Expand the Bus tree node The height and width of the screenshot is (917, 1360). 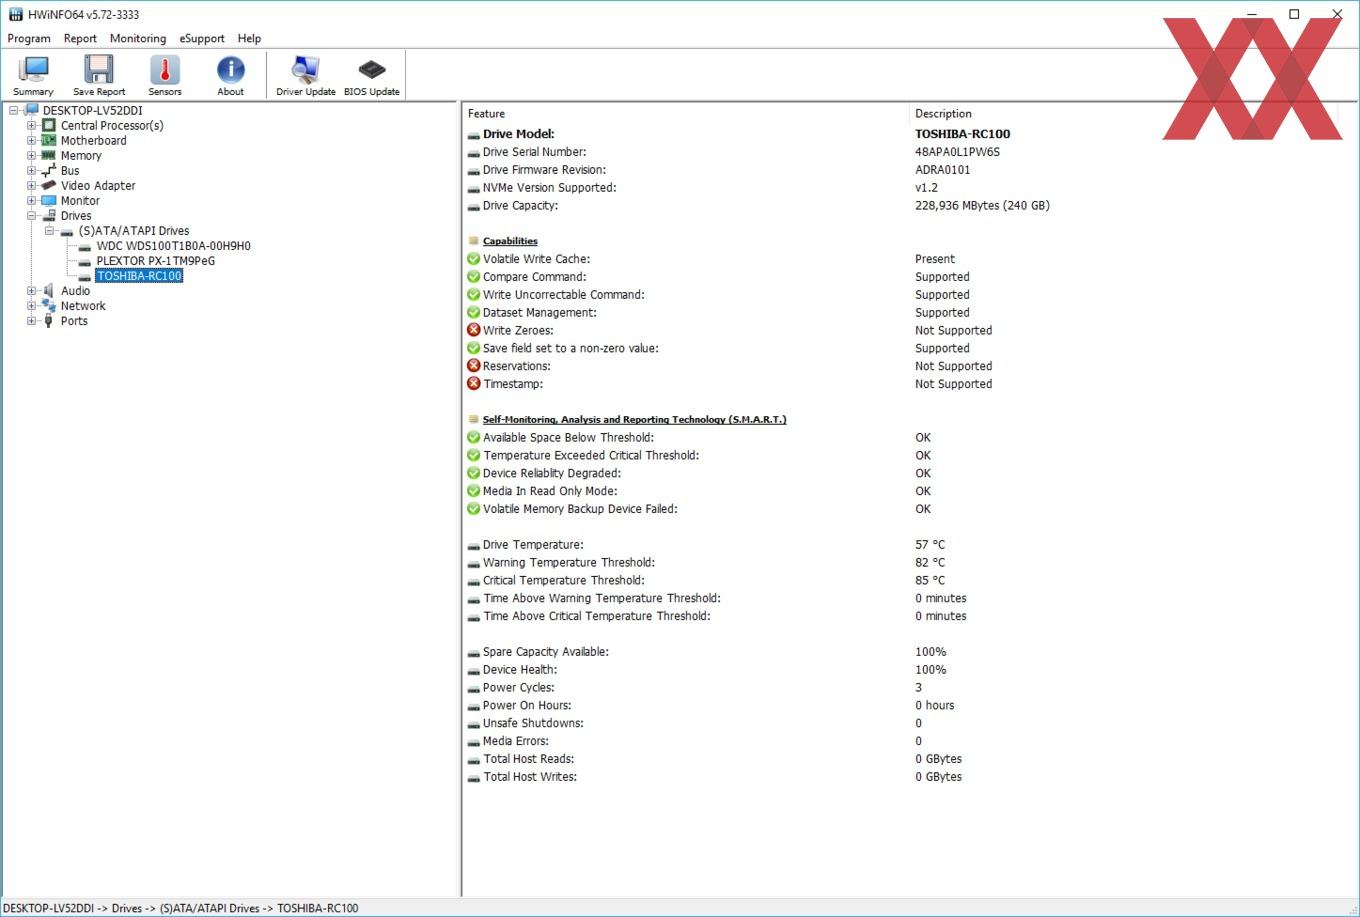[x=31, y=171]
